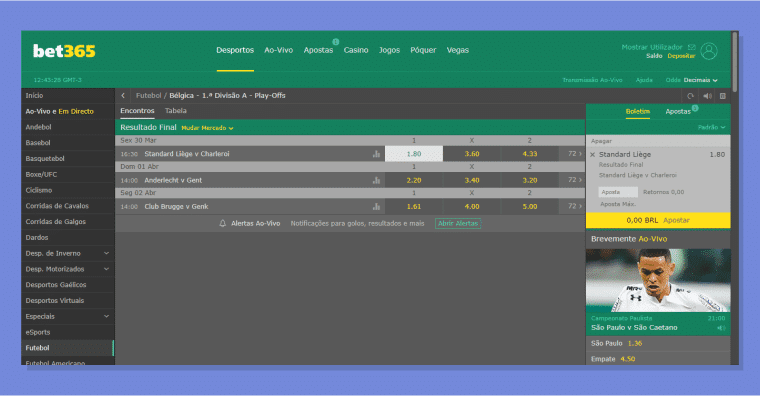Click the page vertical scrollbar

coord(735,62)
